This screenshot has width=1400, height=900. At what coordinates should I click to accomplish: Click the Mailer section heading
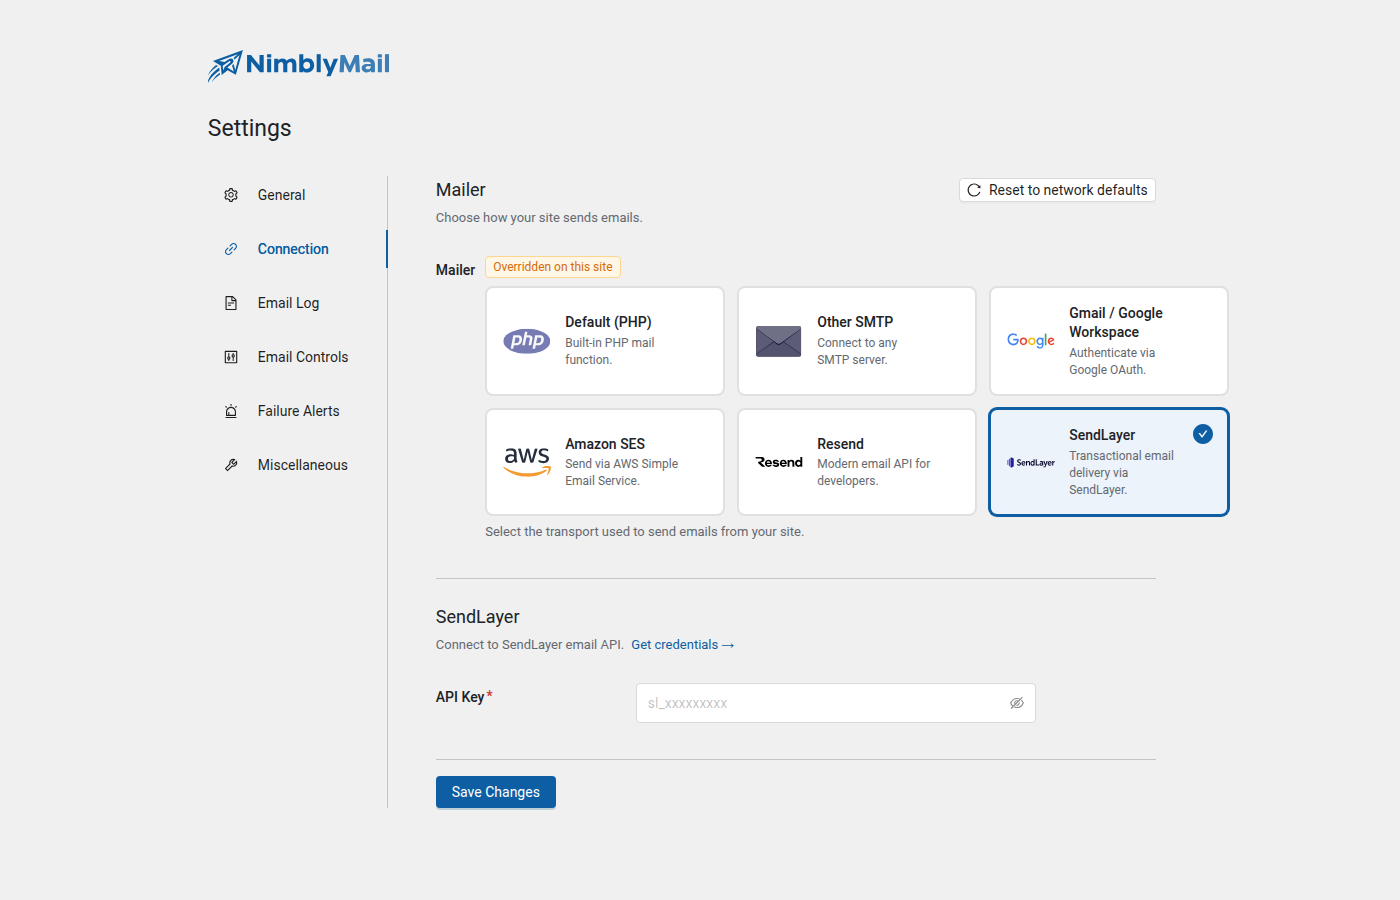(x=461, y=190)
